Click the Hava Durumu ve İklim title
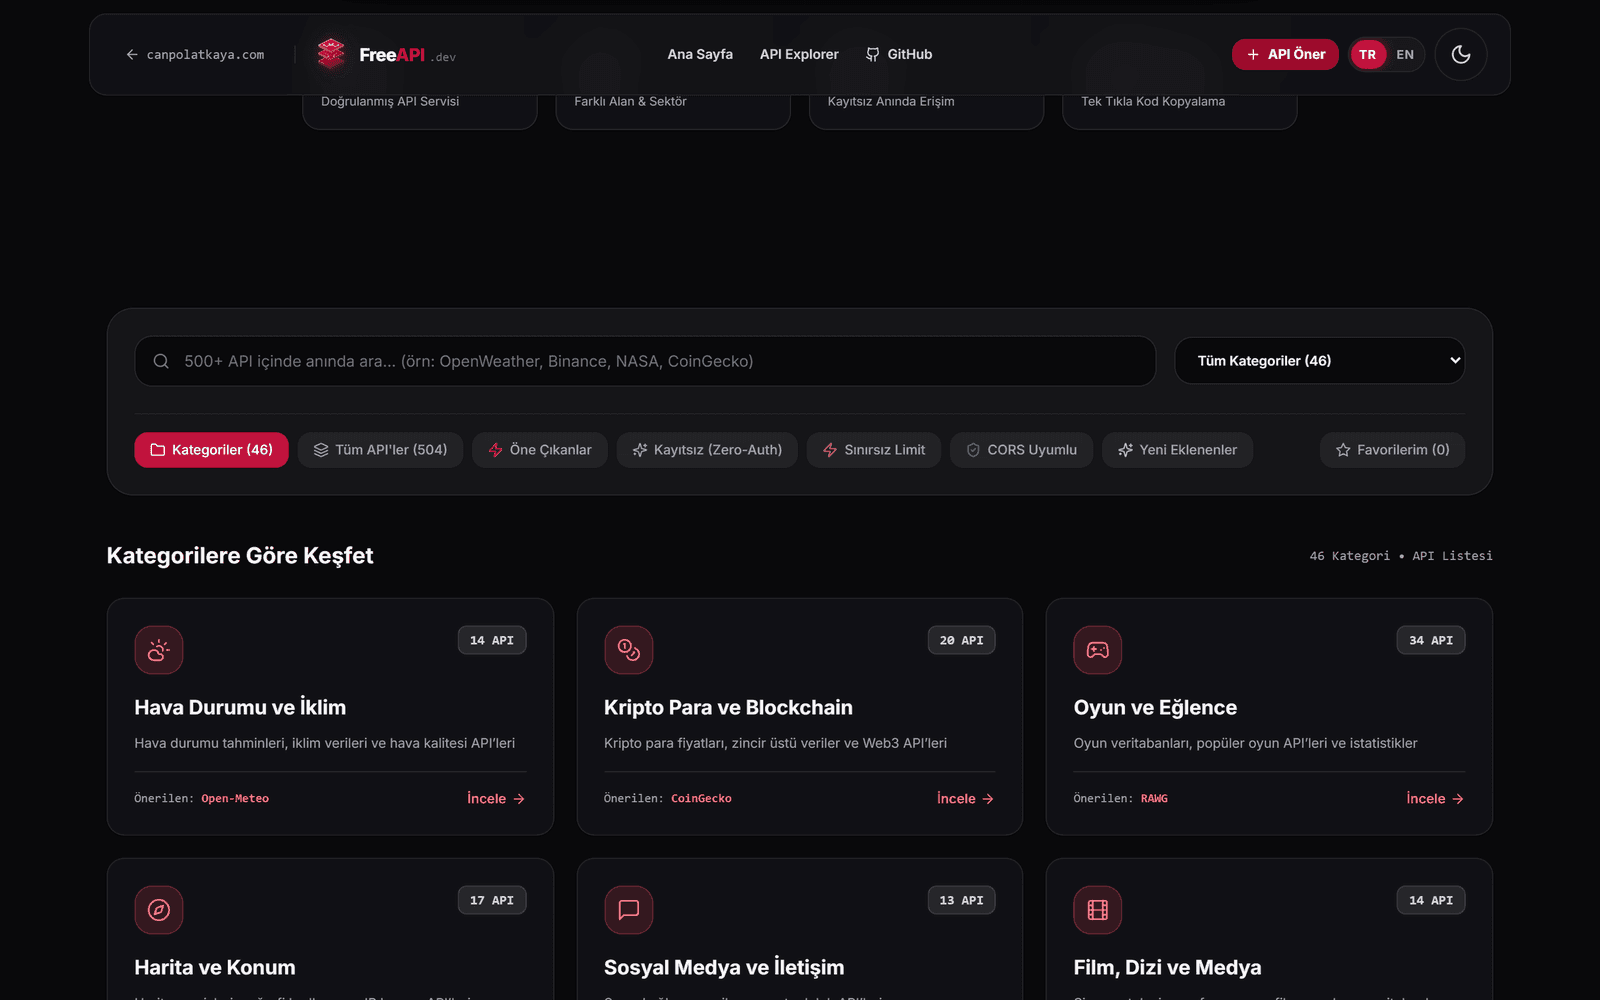The height and width of the screenshot is (1000, 1600). (240, 707)
